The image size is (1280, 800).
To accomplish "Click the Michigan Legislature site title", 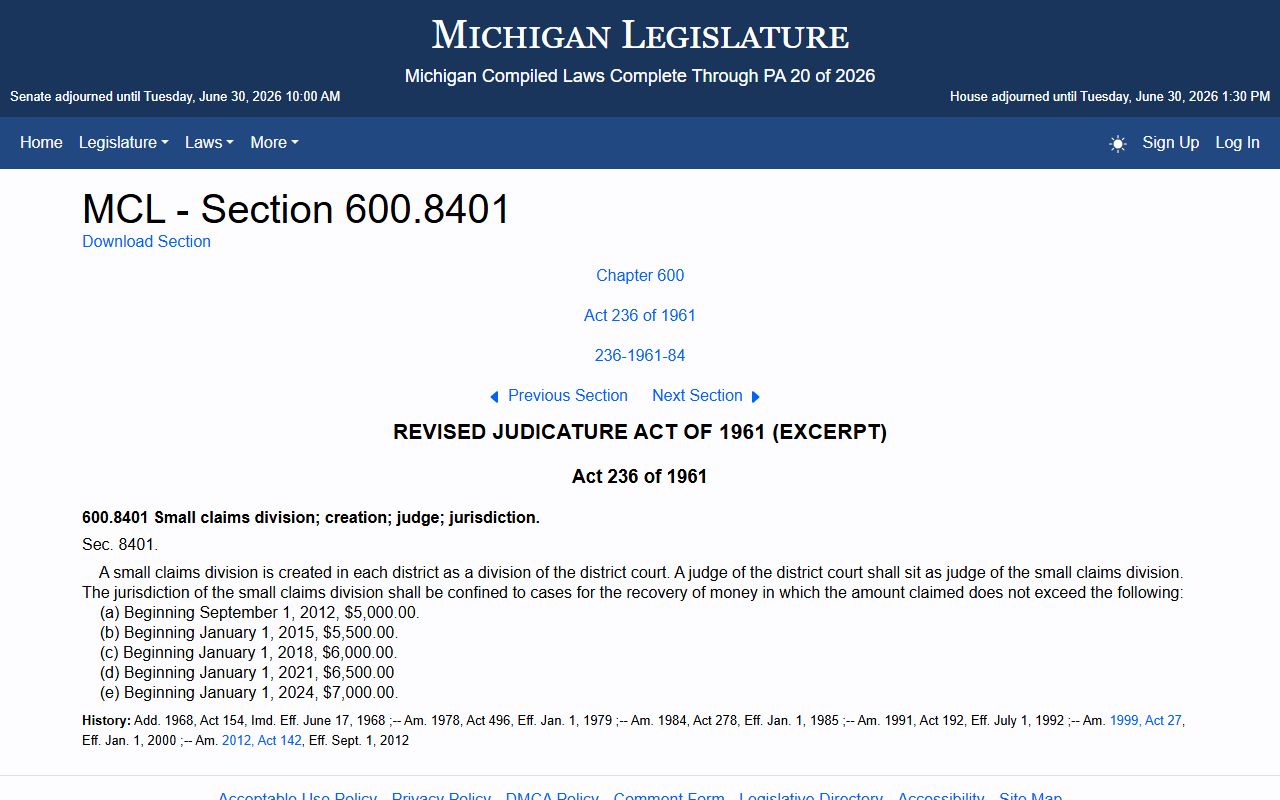I will [x=640, y=36].
